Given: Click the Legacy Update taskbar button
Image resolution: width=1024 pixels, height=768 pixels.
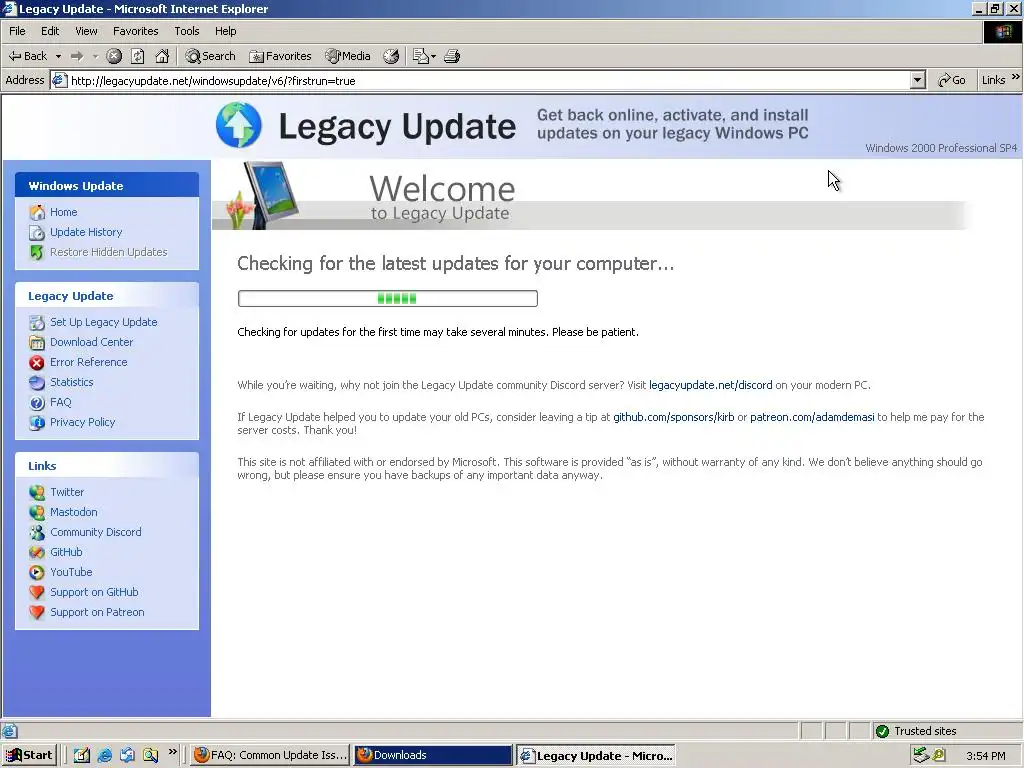Looking at the screenshot, I should 596,756.
